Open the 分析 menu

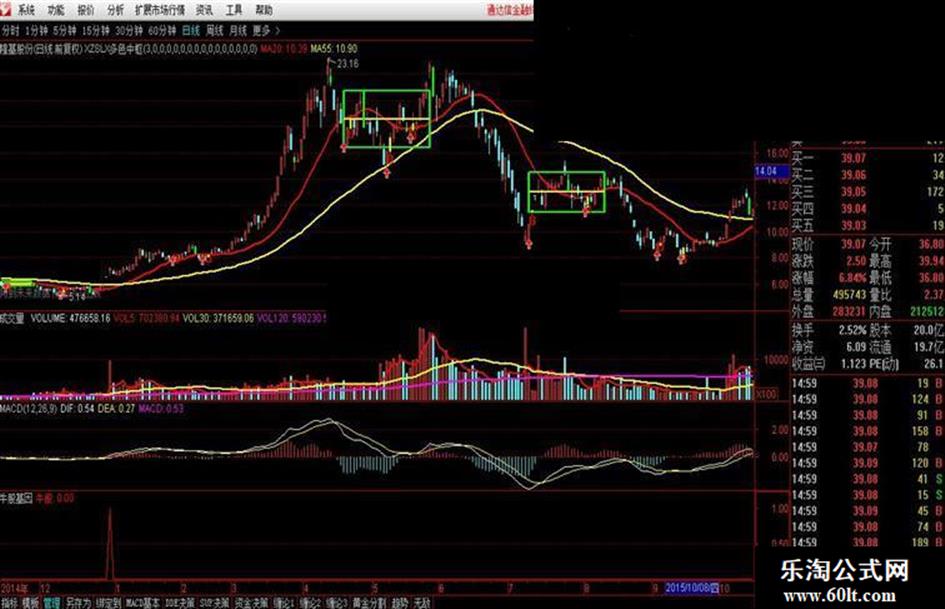[115, 10]
